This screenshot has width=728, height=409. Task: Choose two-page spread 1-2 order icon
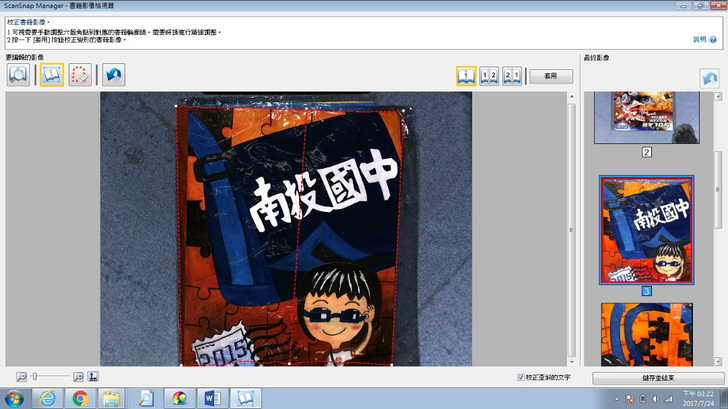pos(489,76)
